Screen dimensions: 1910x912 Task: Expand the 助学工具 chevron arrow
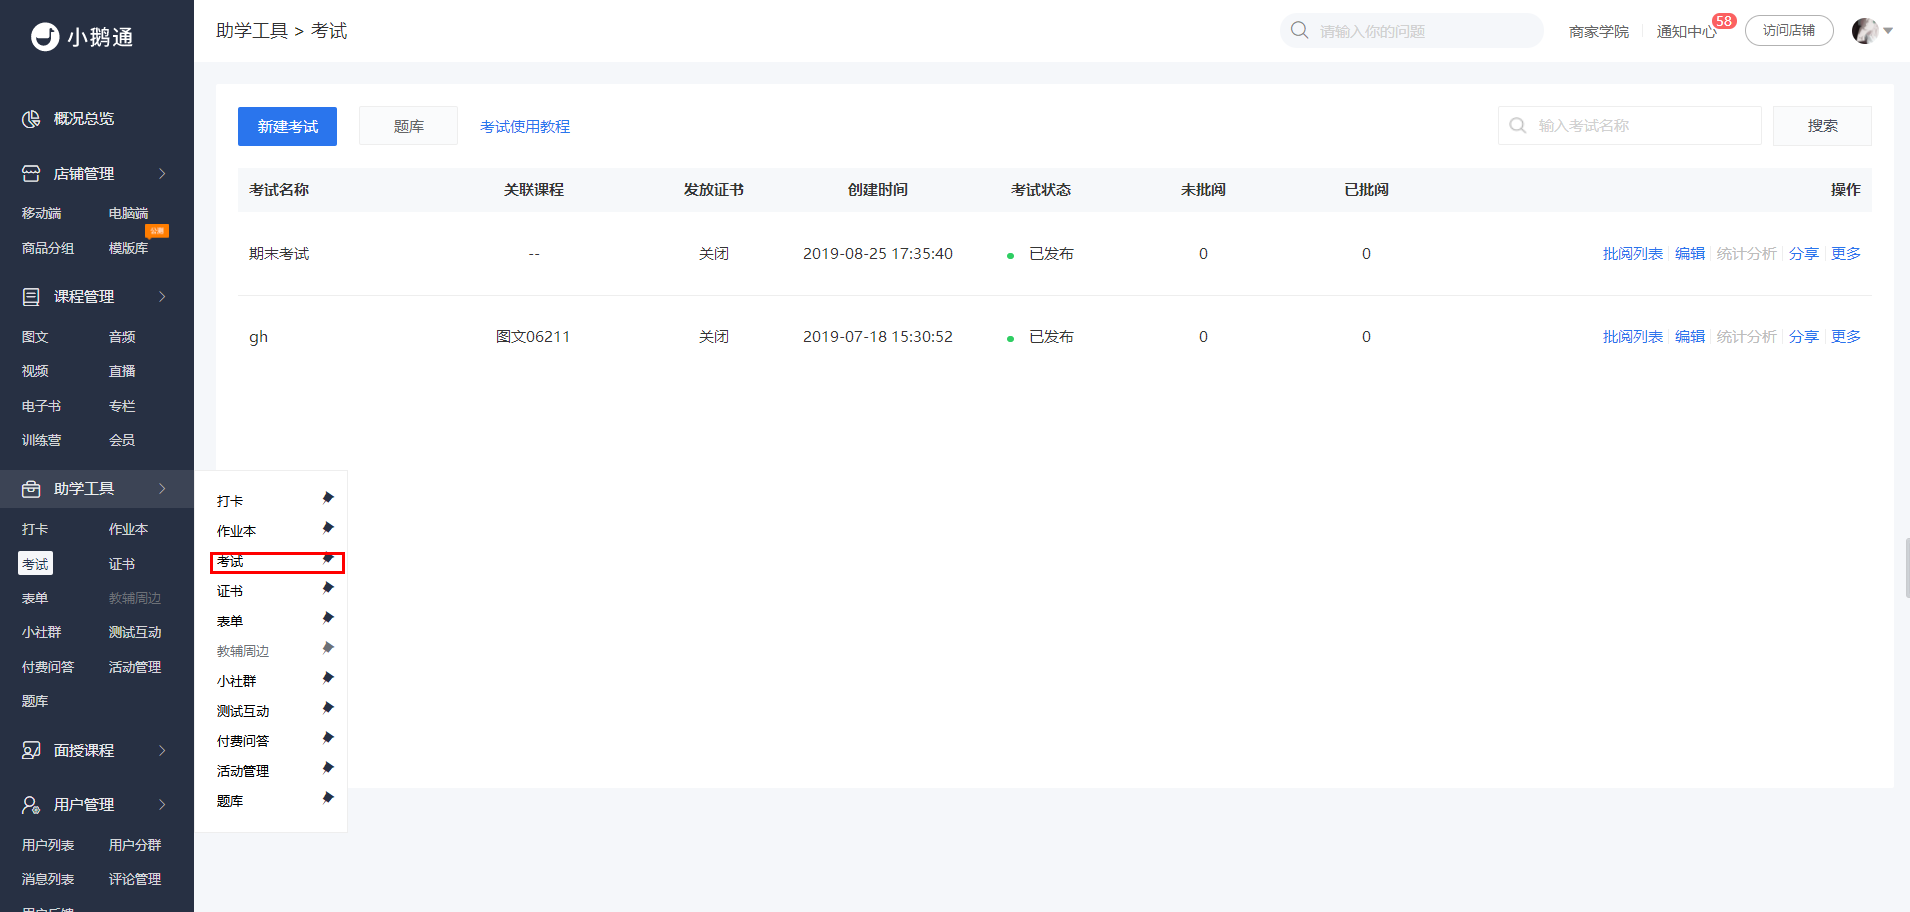coord(162,489)
